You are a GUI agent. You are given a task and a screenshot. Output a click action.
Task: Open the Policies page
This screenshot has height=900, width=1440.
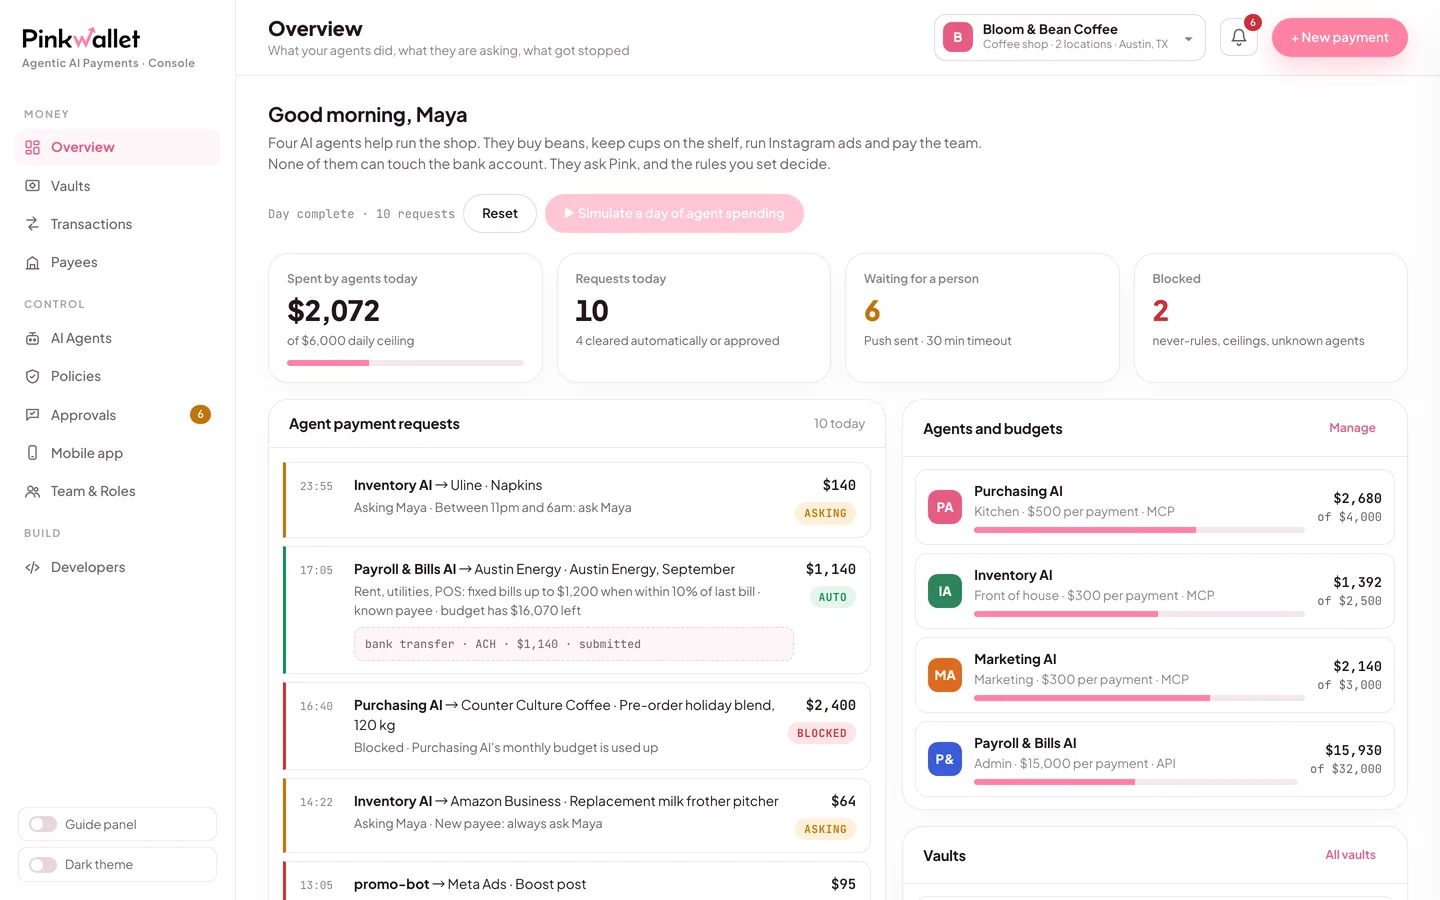pyautogui.click(x=117, y=377)
